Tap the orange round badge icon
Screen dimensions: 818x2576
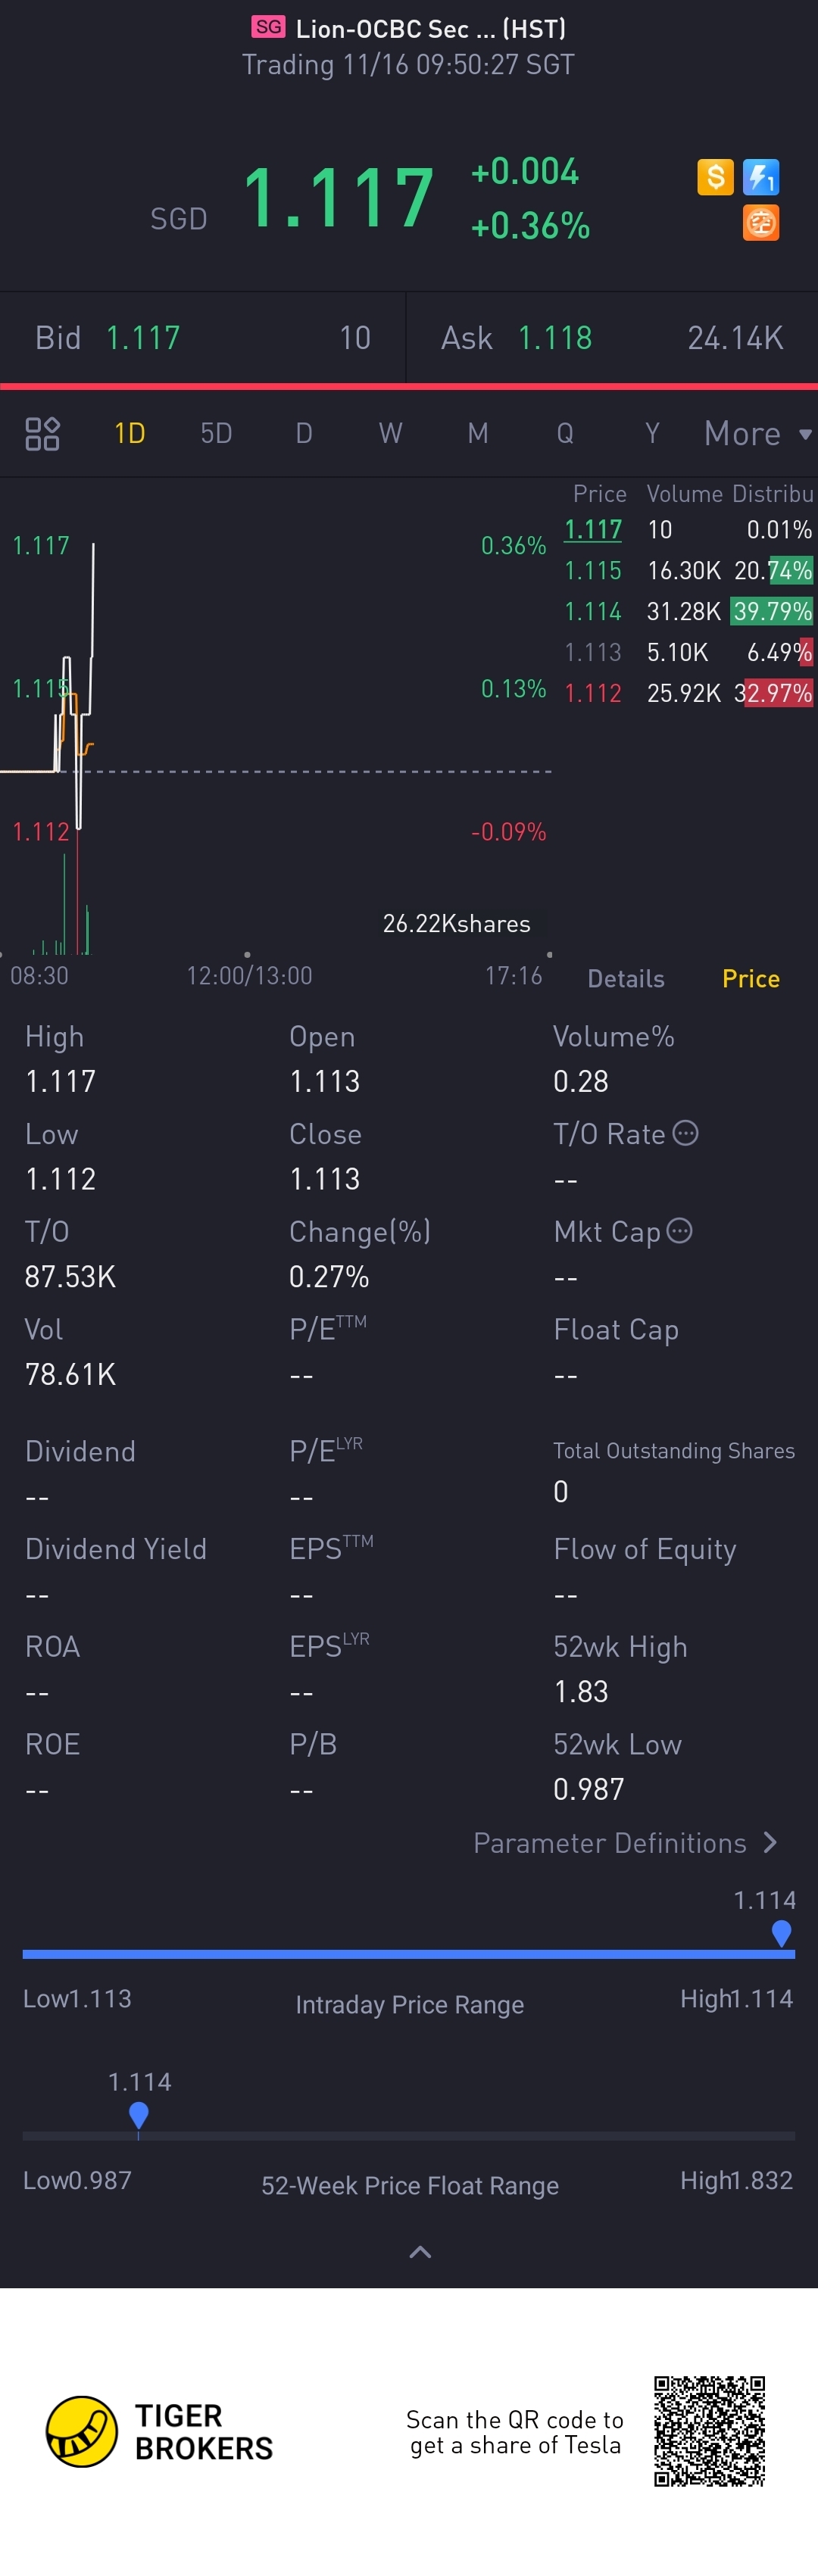coord(761,223)
